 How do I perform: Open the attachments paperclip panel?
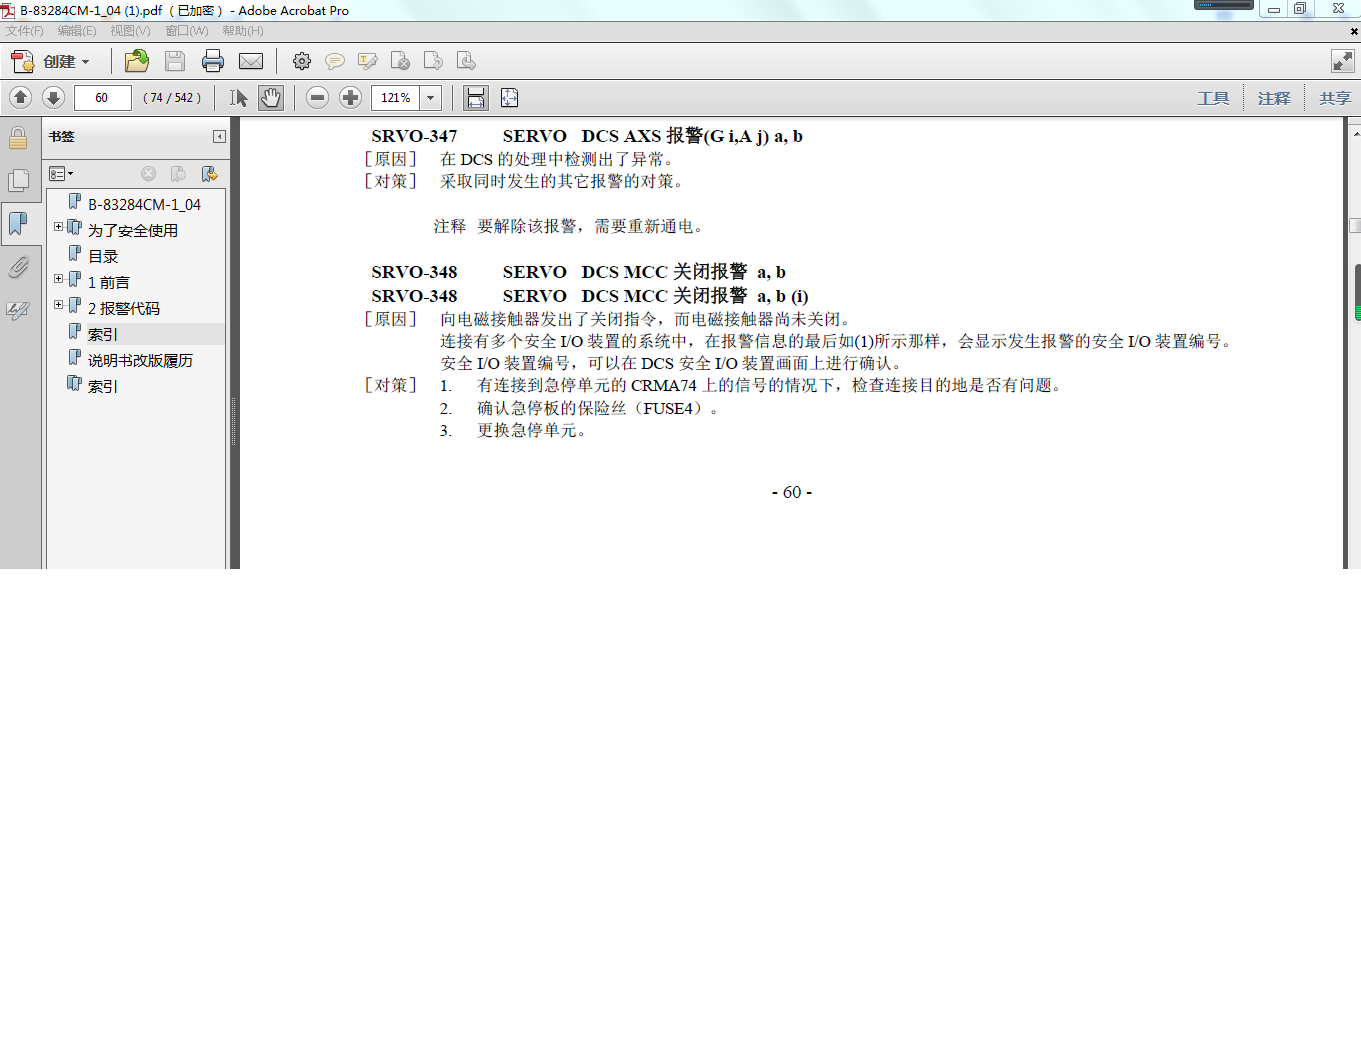pyautogui.click(x=18, y=267)
